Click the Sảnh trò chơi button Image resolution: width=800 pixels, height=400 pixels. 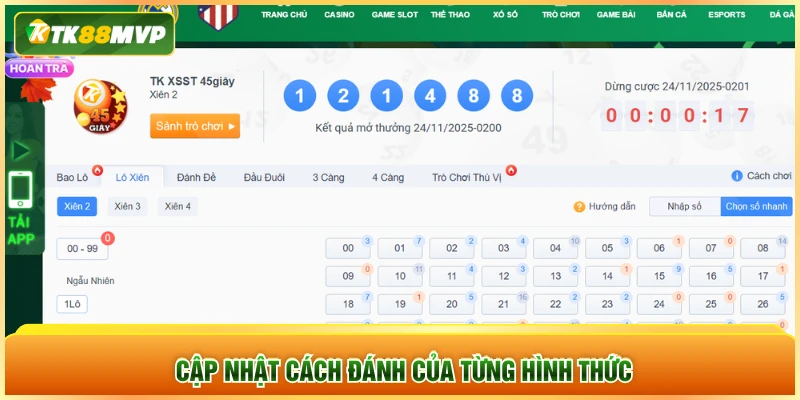click(x=195, y=126)
